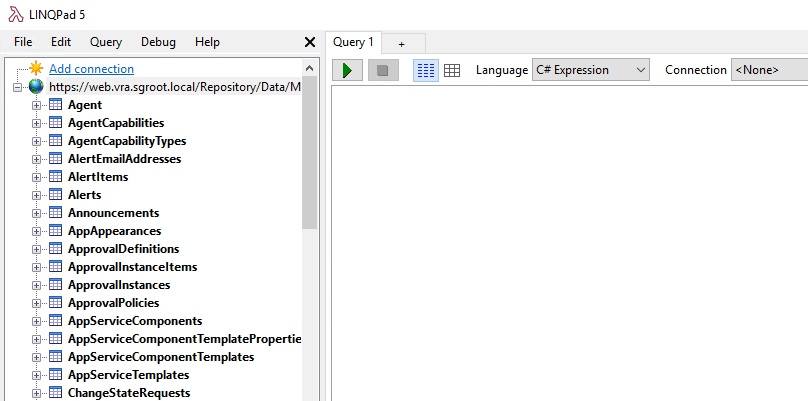Click the table icon beside AppServiceComponentTemplateProperties
The height and width of the screenshot is (401, 808).
(55, 339)
